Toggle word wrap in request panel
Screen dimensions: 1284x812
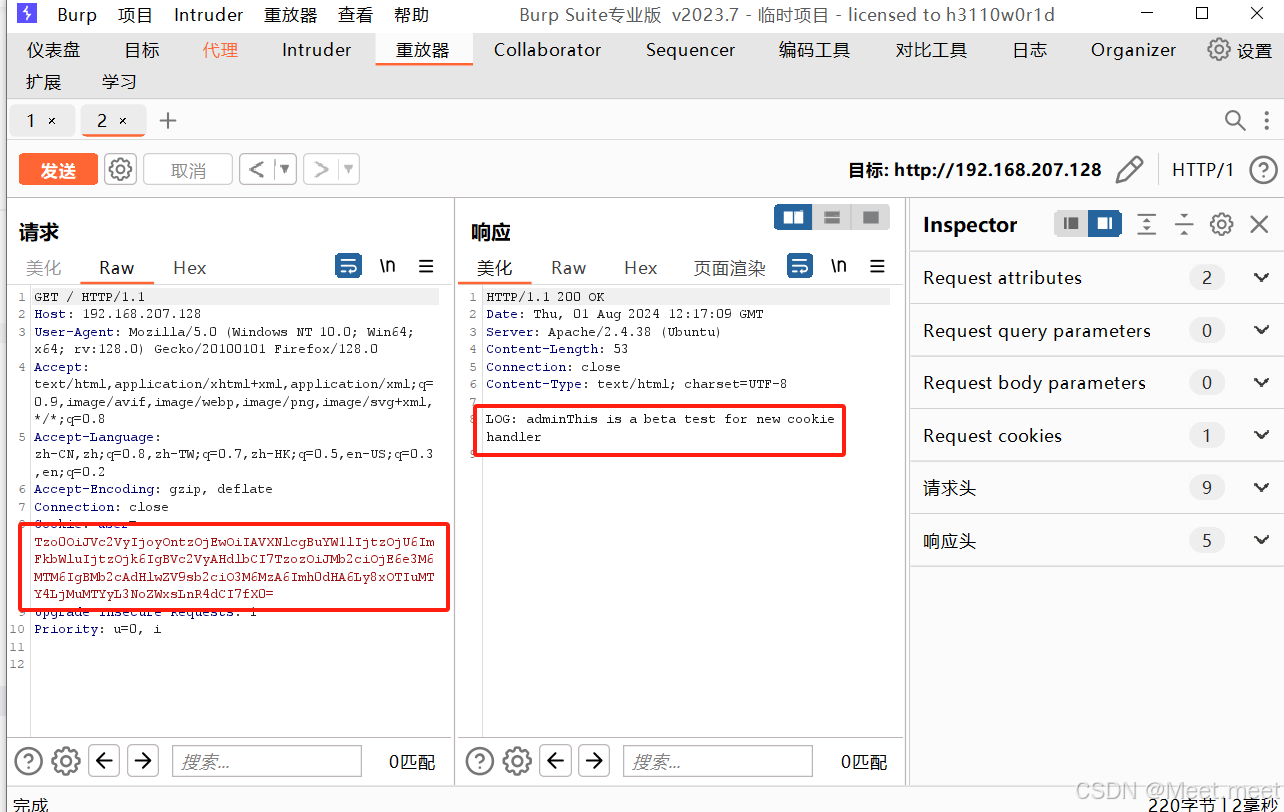point(347,266)
